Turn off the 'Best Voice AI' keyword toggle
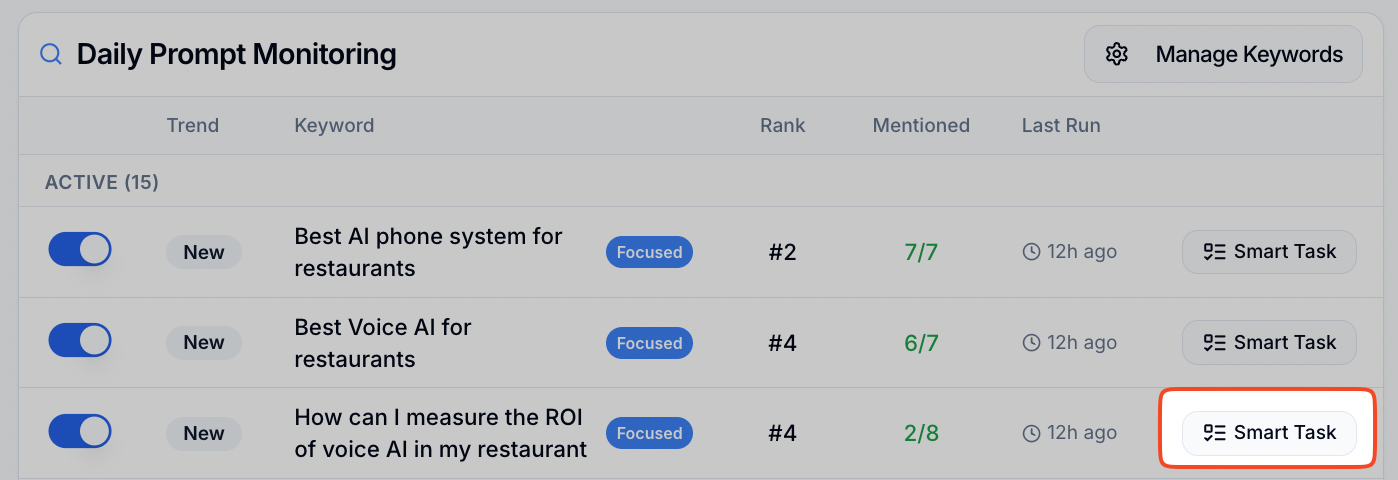Screen dimensions: 1398x480 click(x=80, y=340)
